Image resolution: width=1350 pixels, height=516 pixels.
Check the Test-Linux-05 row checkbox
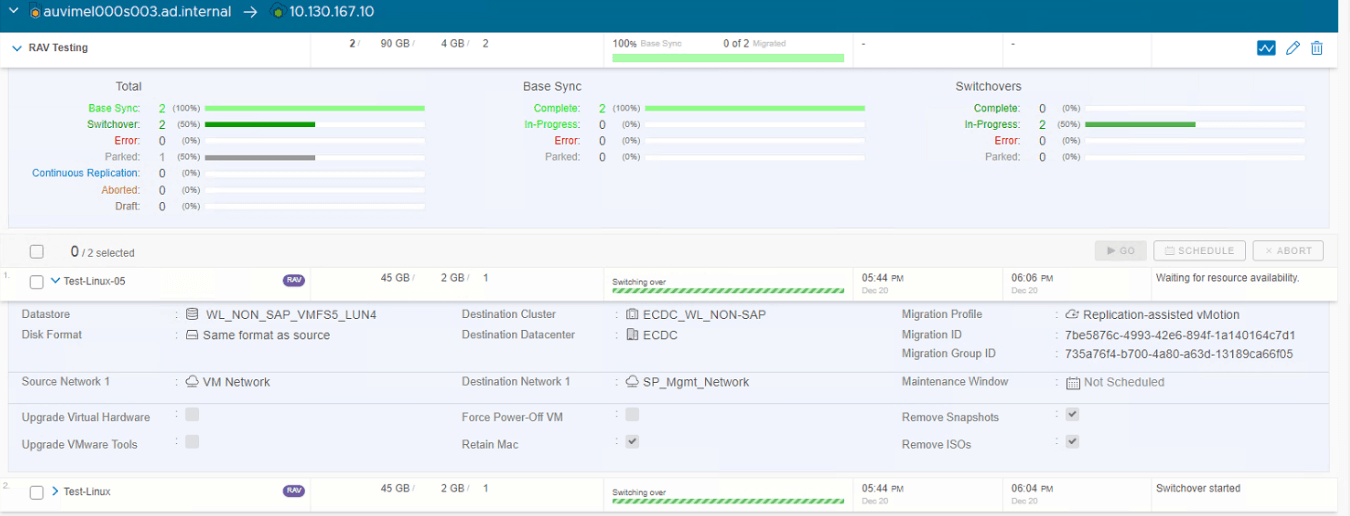pos(37,282)
